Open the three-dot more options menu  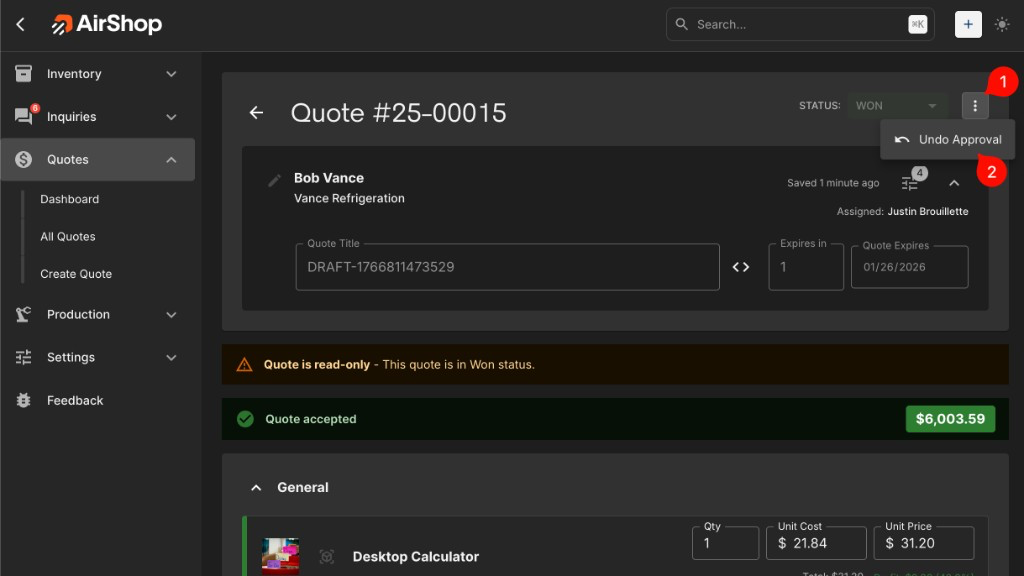[975, 106]
